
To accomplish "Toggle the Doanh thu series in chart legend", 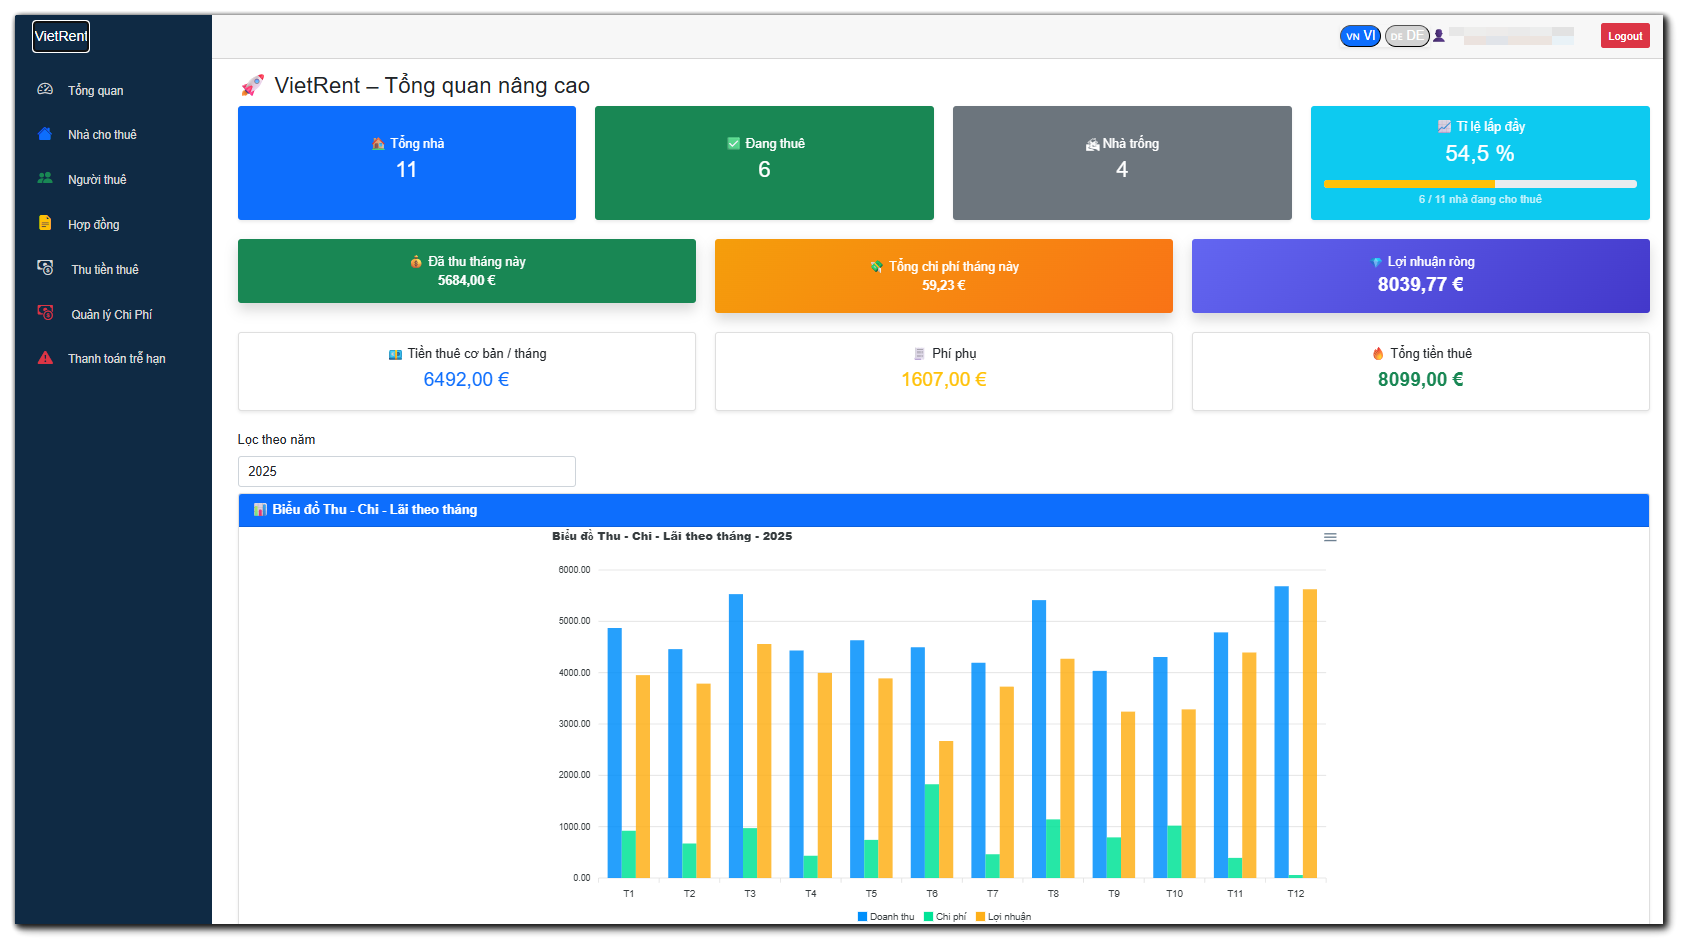I will (884, 916).
